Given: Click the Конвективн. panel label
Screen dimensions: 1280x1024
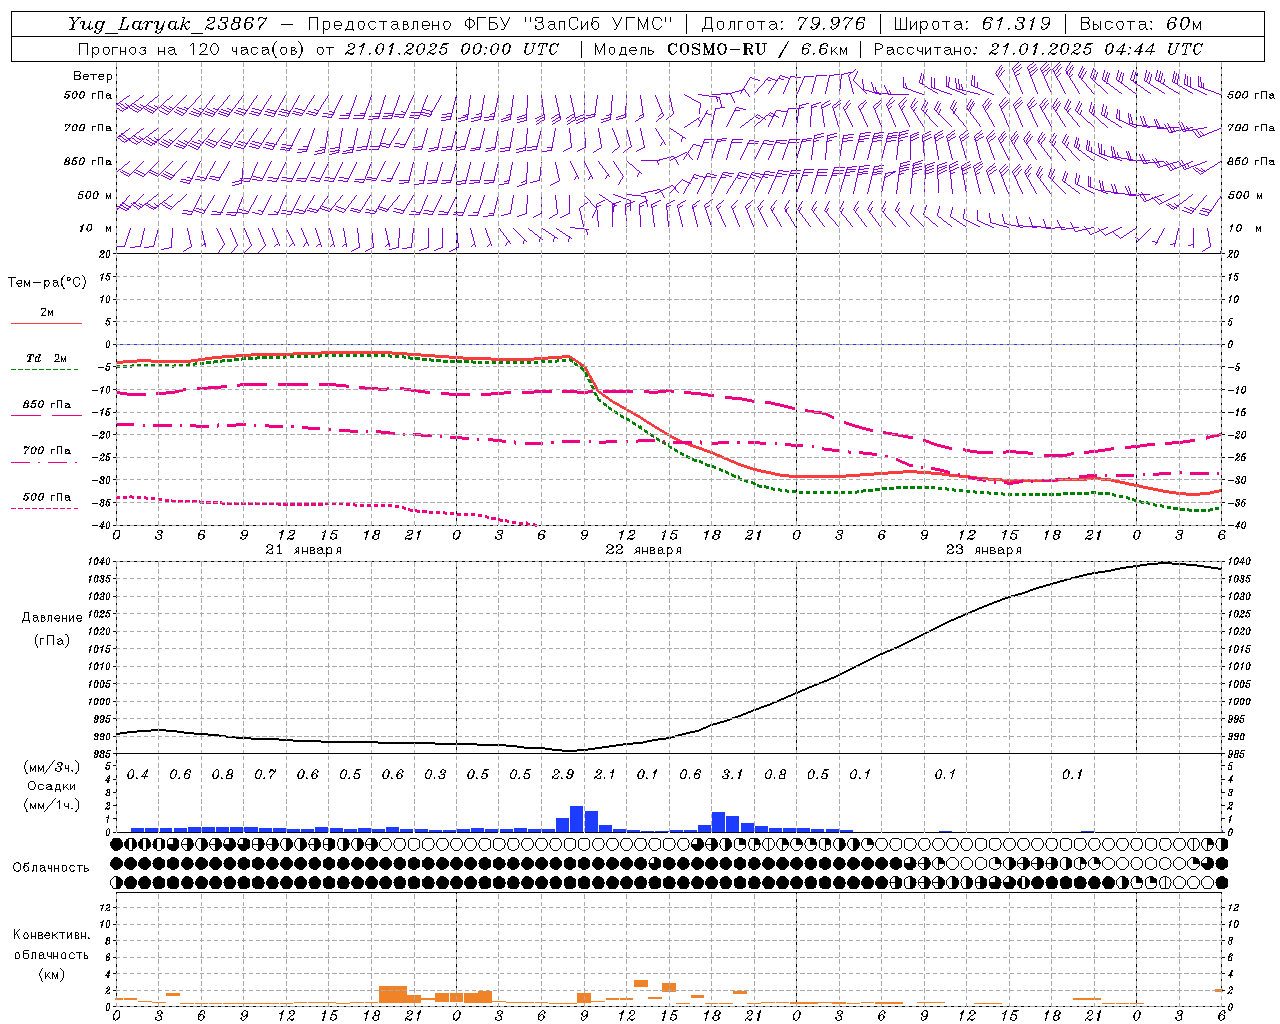Looking at the screenshot, I should coord(51,935).
